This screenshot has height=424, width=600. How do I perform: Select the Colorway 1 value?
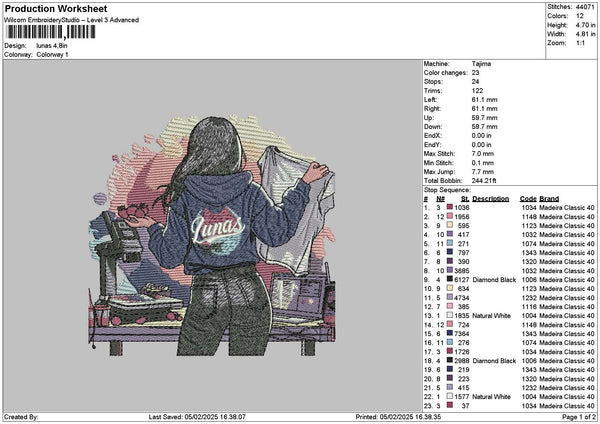[52, 55]
